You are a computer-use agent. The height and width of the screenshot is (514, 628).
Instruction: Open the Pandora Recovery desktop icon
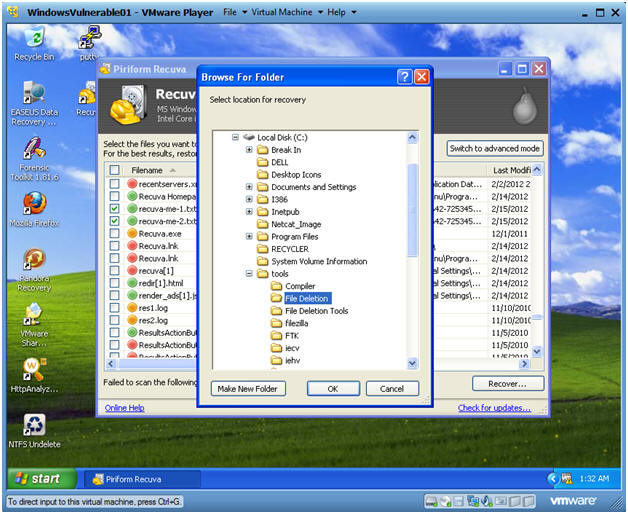point(34,269)
